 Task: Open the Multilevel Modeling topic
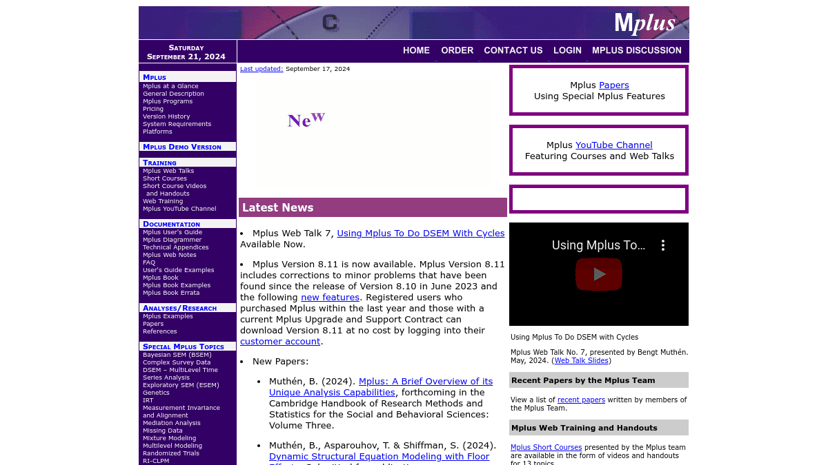[172, 445]
